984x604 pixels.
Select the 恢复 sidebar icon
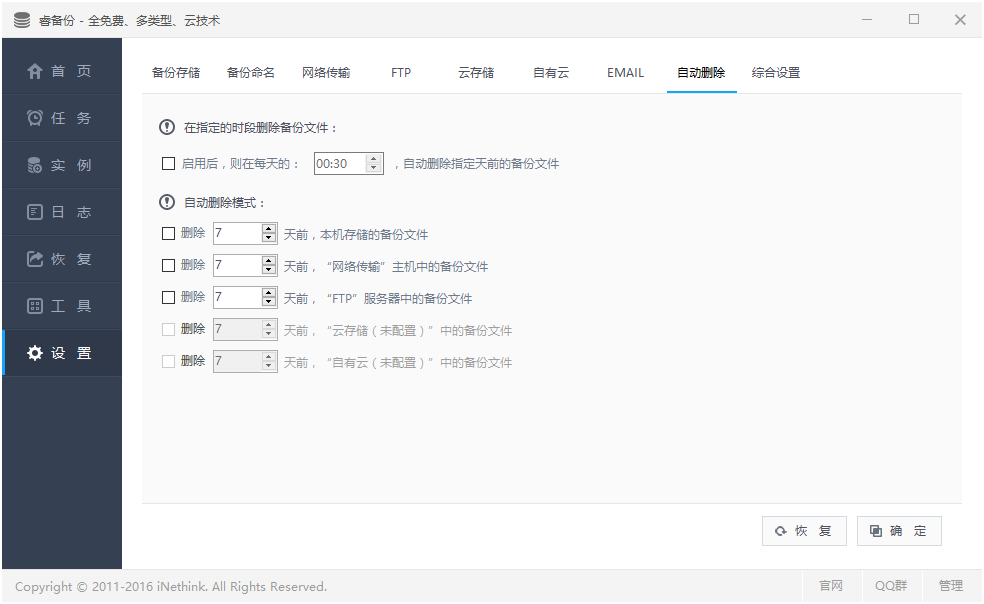(62, 258)
